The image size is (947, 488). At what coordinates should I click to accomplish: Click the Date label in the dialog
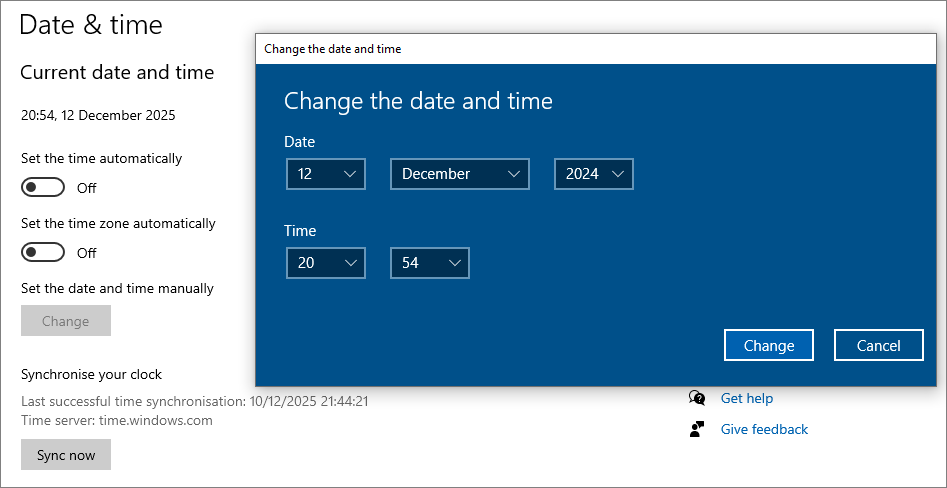(300, 142)
